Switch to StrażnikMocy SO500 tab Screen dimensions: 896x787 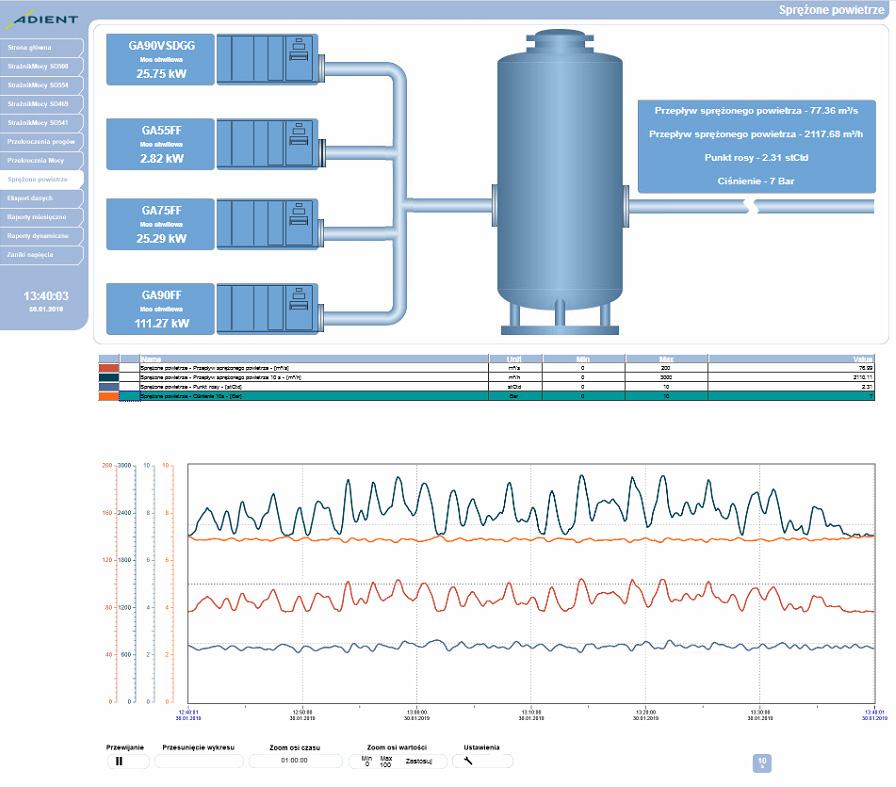pos(40,66)
